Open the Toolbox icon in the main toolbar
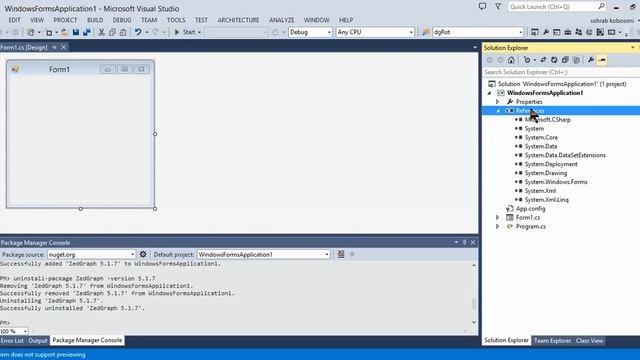The image size is (640, 360). click(x=568, y=32)
